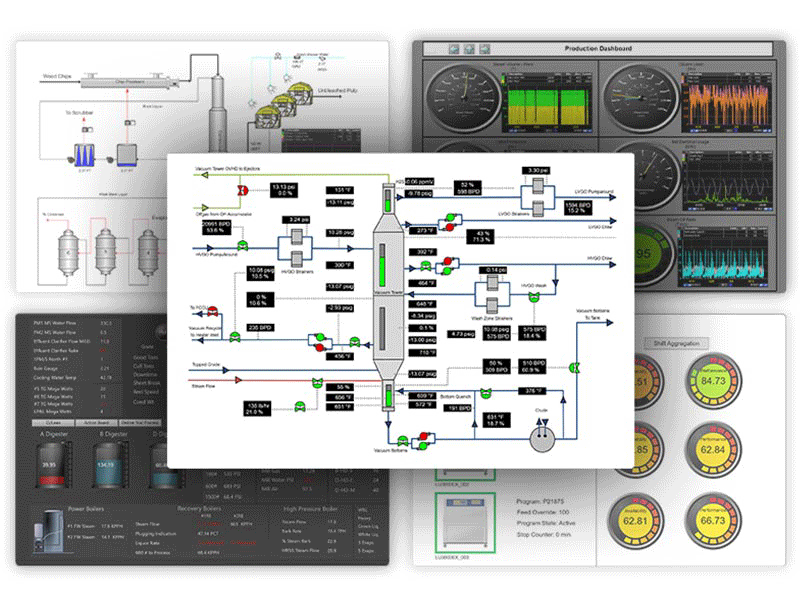Click the 13.13 psi readout box
This screenshot has height=604, width=800.
[x=283, y=190]
